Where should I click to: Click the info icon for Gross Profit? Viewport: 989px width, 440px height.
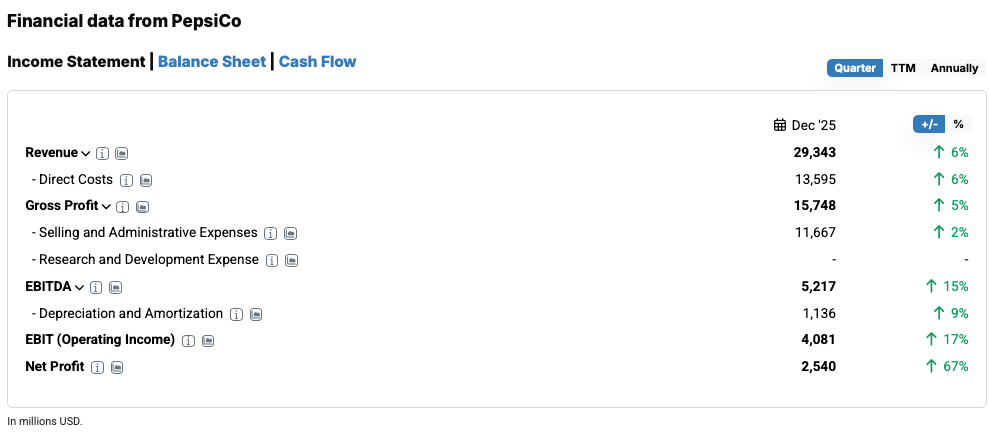[x=122, y=207]
